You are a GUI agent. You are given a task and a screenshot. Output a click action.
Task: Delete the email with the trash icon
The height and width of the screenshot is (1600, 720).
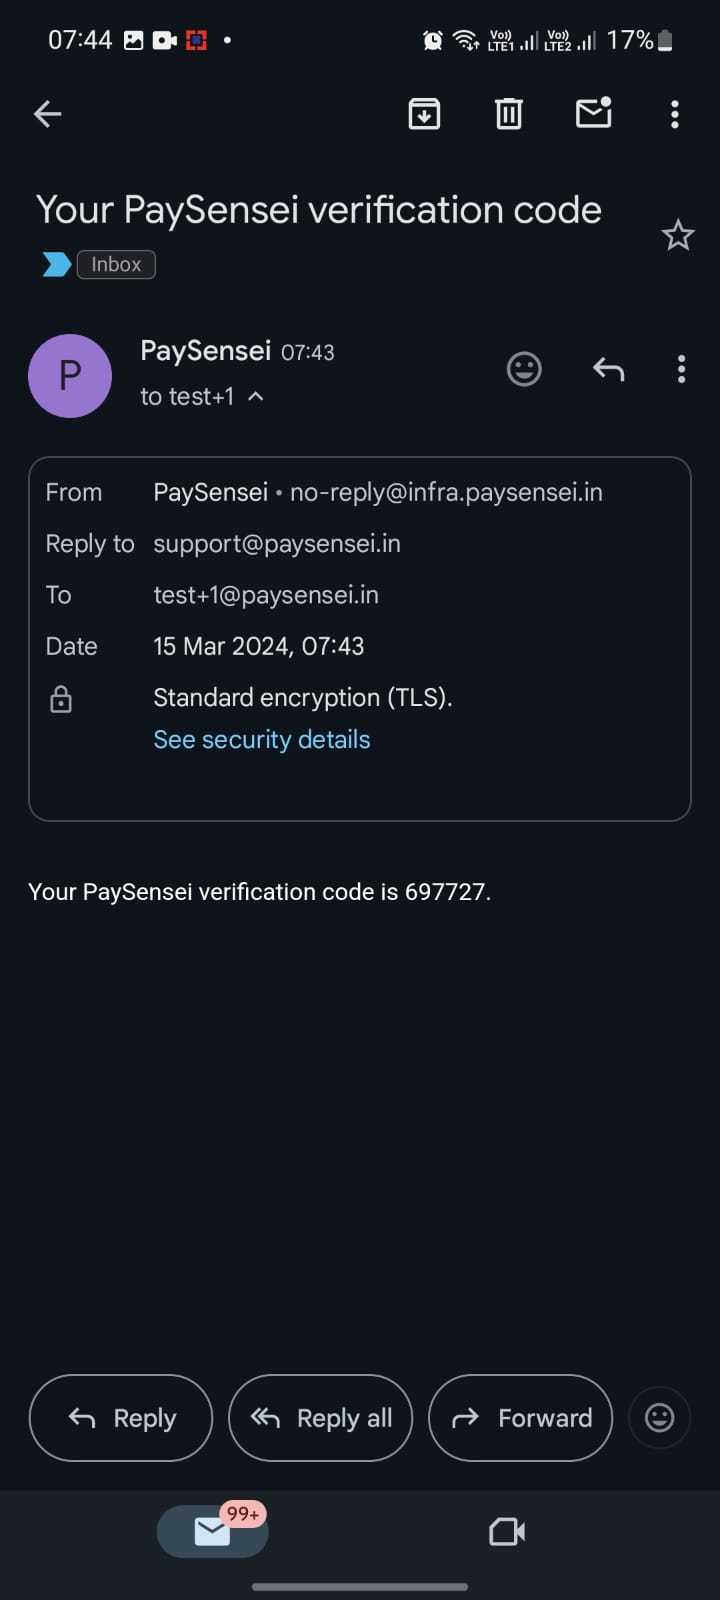[x=509, y=114]
